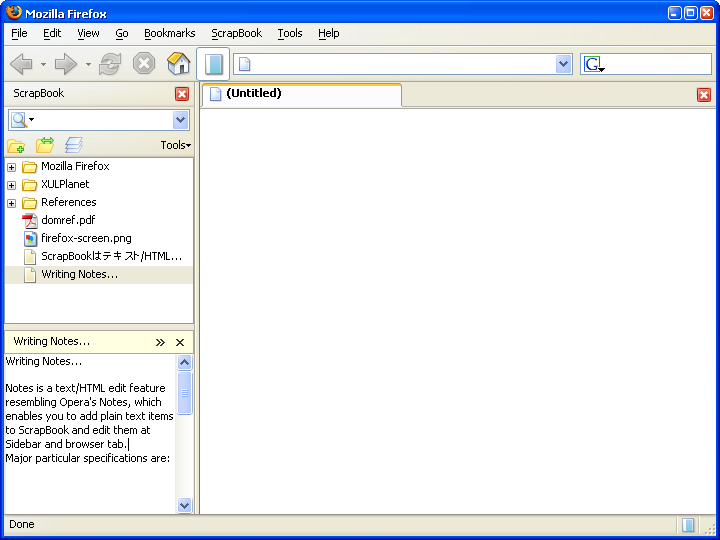Viewport: 720px width, 540px height.
Task: Click the Forward navigation arrow
Action: click(x=66, y=64)
